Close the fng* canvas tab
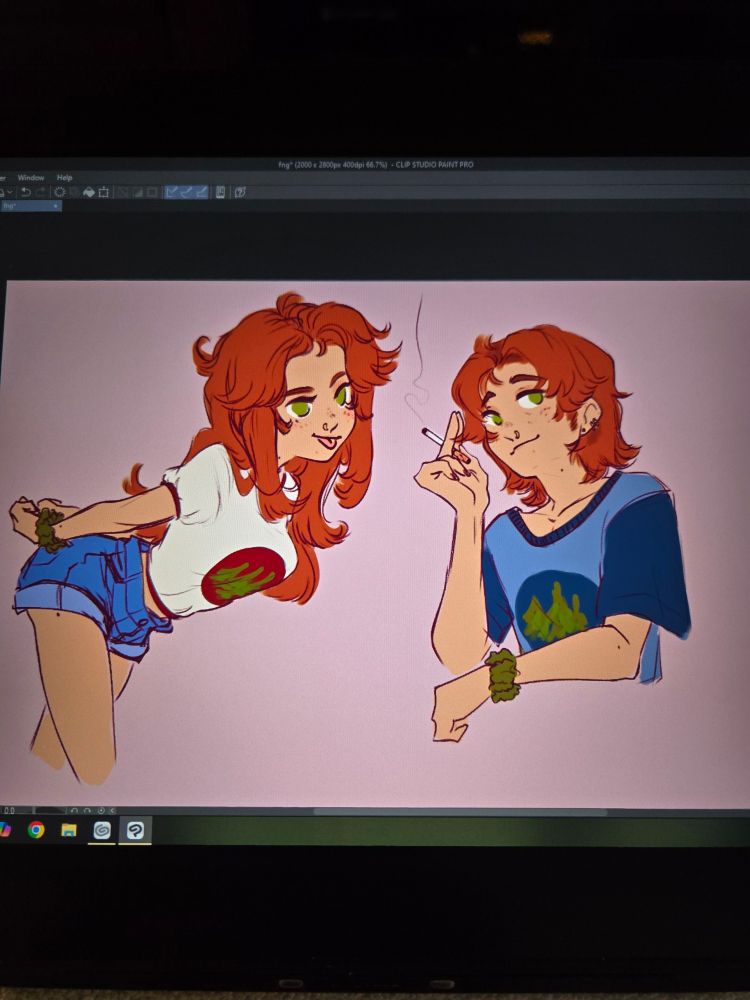This screenshot has height=1000, width=750. coord(55,206)
